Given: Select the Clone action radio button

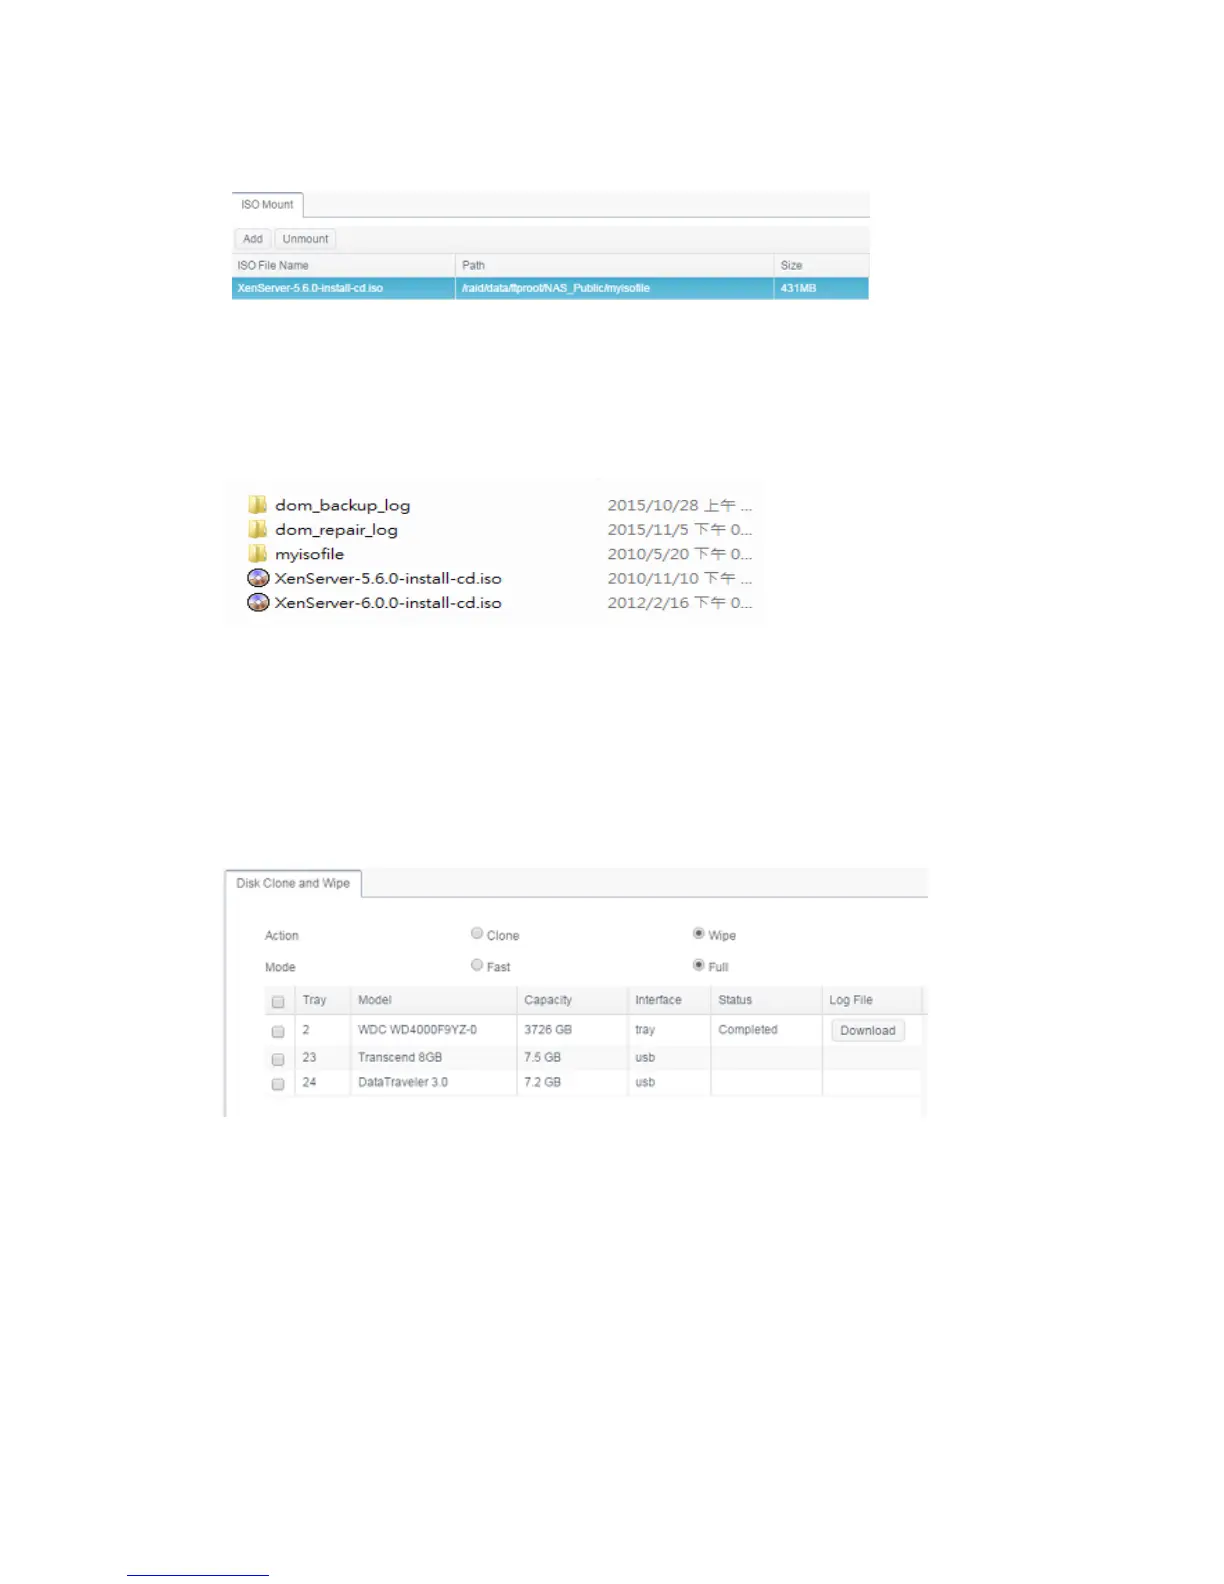Looking at the screenshot, I should (x=477, y=933).
